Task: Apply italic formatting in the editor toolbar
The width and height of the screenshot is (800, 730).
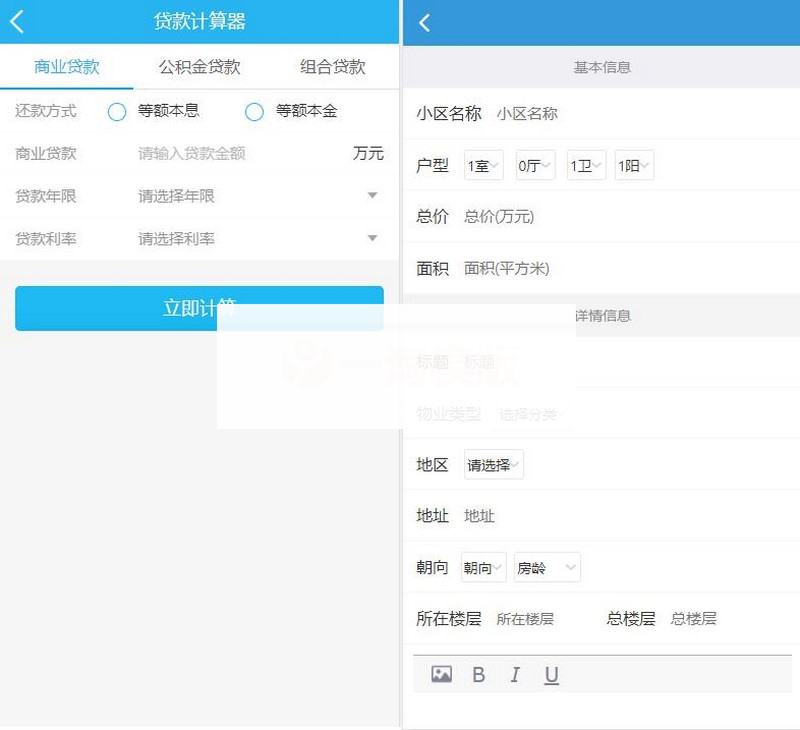Action: point(514,674)
